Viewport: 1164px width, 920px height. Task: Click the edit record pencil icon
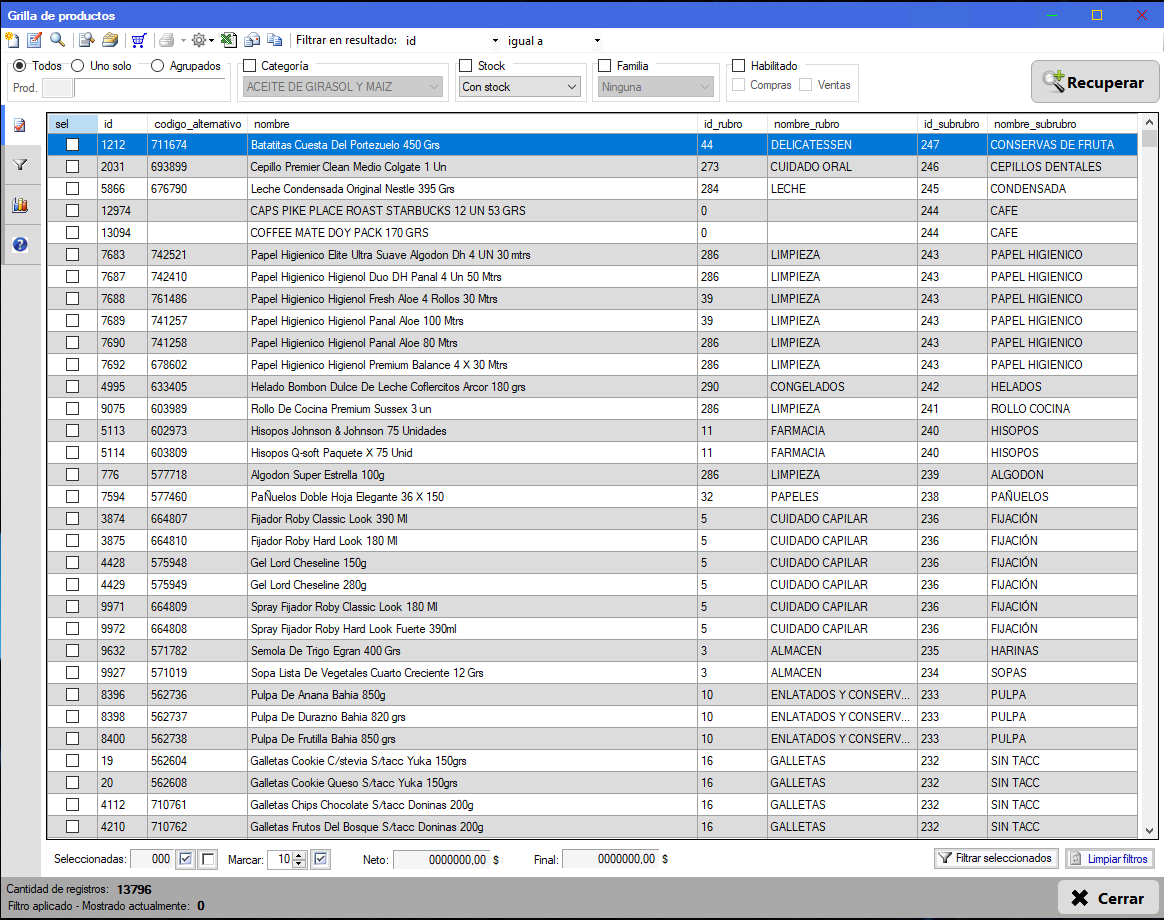[34, 40]
